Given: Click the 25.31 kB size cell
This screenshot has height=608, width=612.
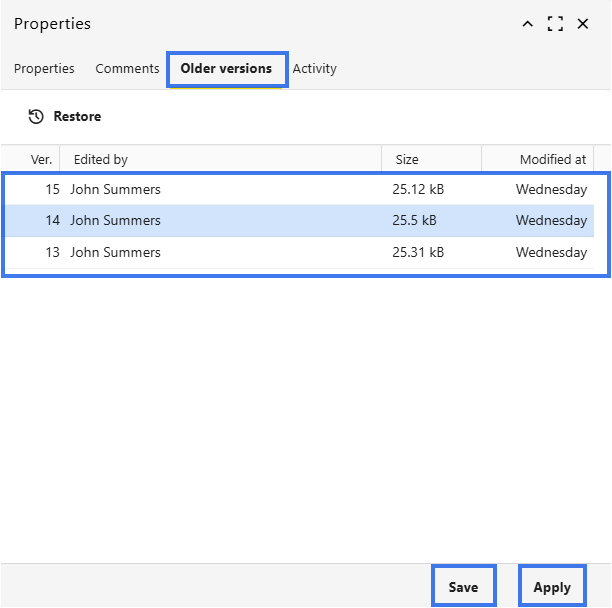Looking at the screenshot, I should pyautogui.click(x=418, y=252).
